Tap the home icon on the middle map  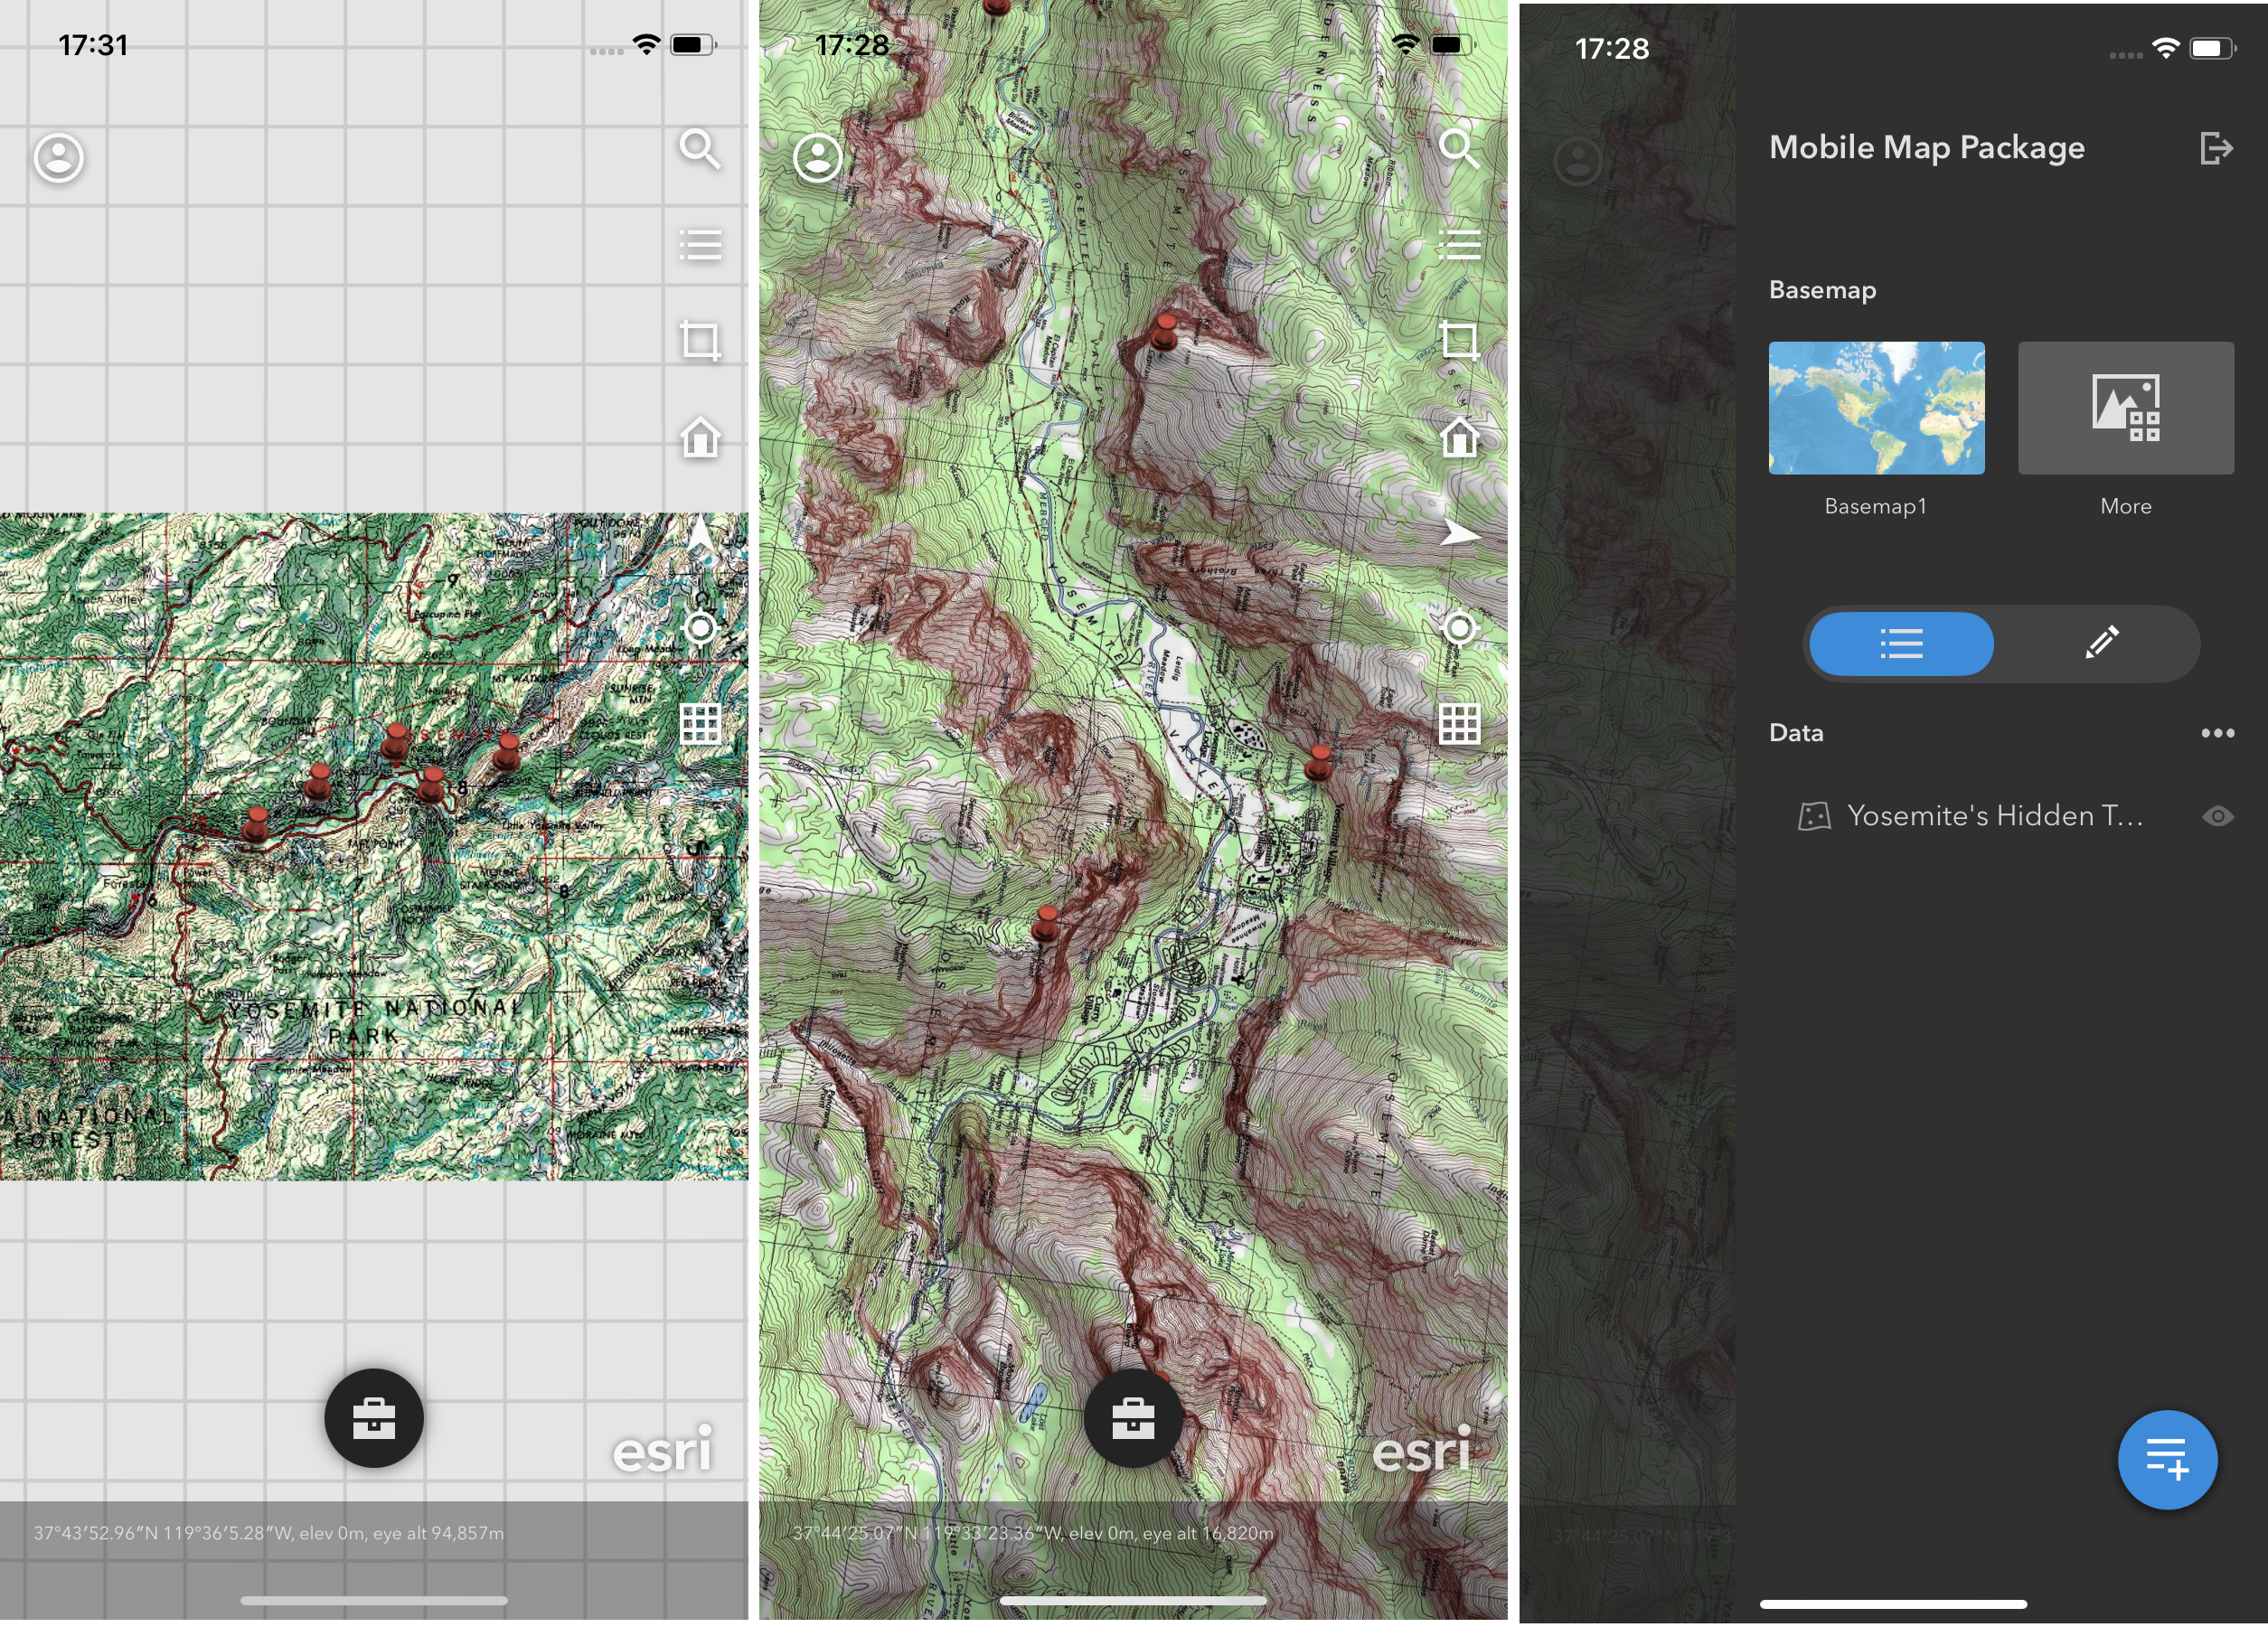1459,437
